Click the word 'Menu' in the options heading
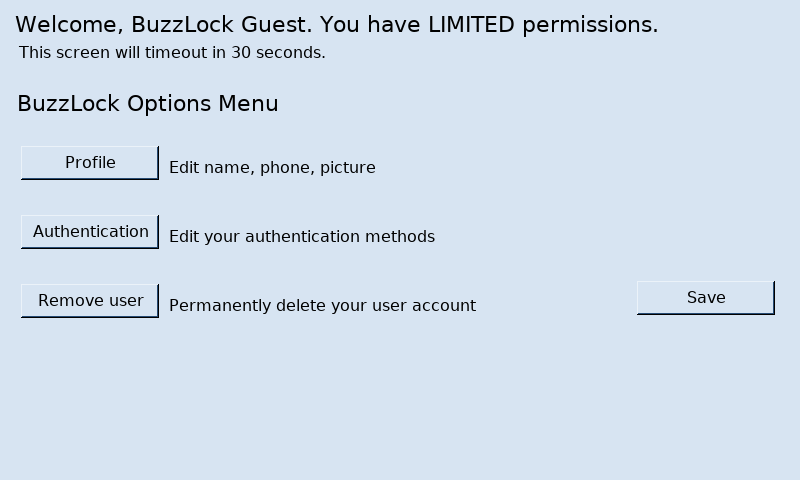 [248, 104]
